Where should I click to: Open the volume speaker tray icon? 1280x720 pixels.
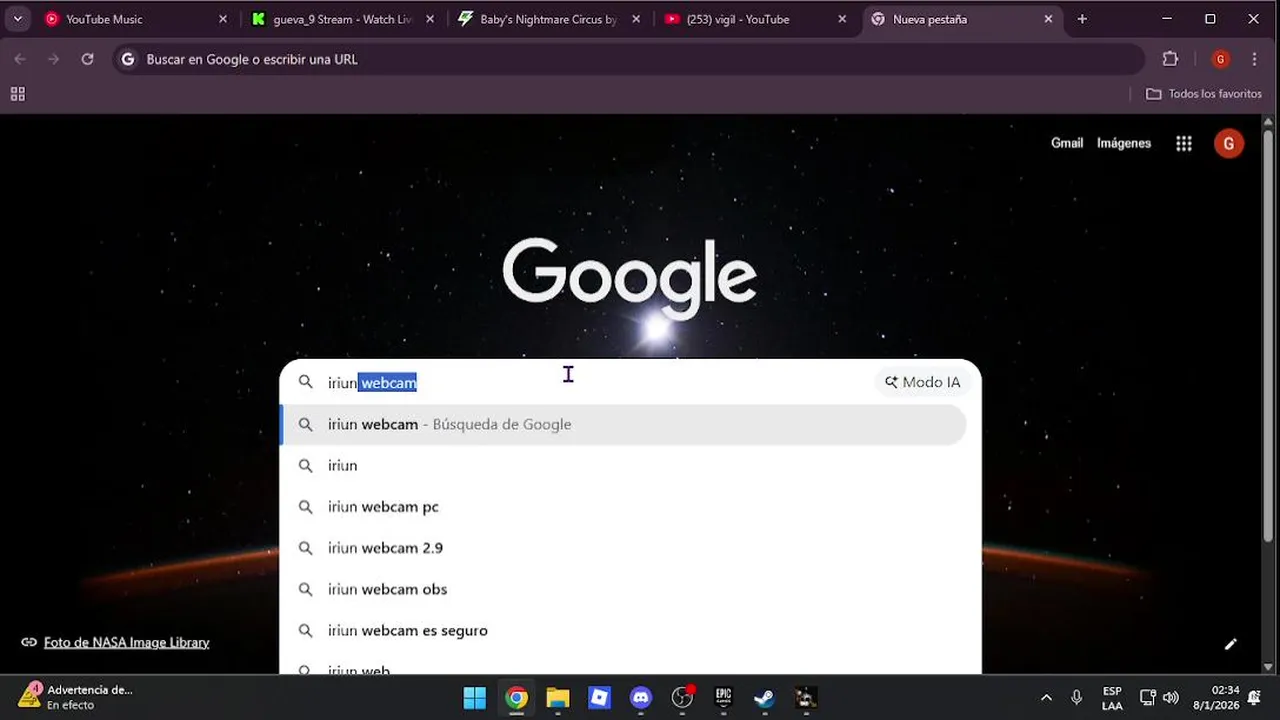pos(1170,697)
